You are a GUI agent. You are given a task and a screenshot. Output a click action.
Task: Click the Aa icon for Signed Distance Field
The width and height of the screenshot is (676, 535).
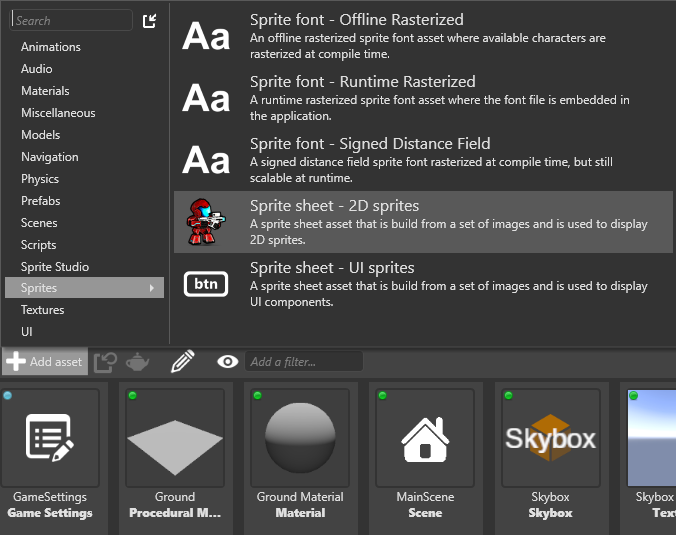point(207,160)
